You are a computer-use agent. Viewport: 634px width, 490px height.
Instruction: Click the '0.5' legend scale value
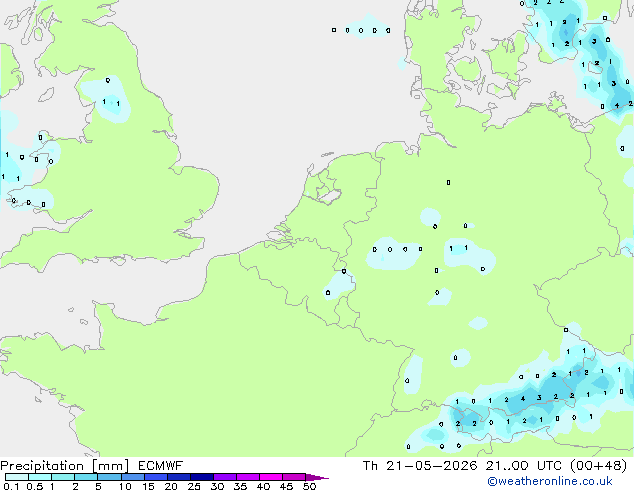coord(35,486)
